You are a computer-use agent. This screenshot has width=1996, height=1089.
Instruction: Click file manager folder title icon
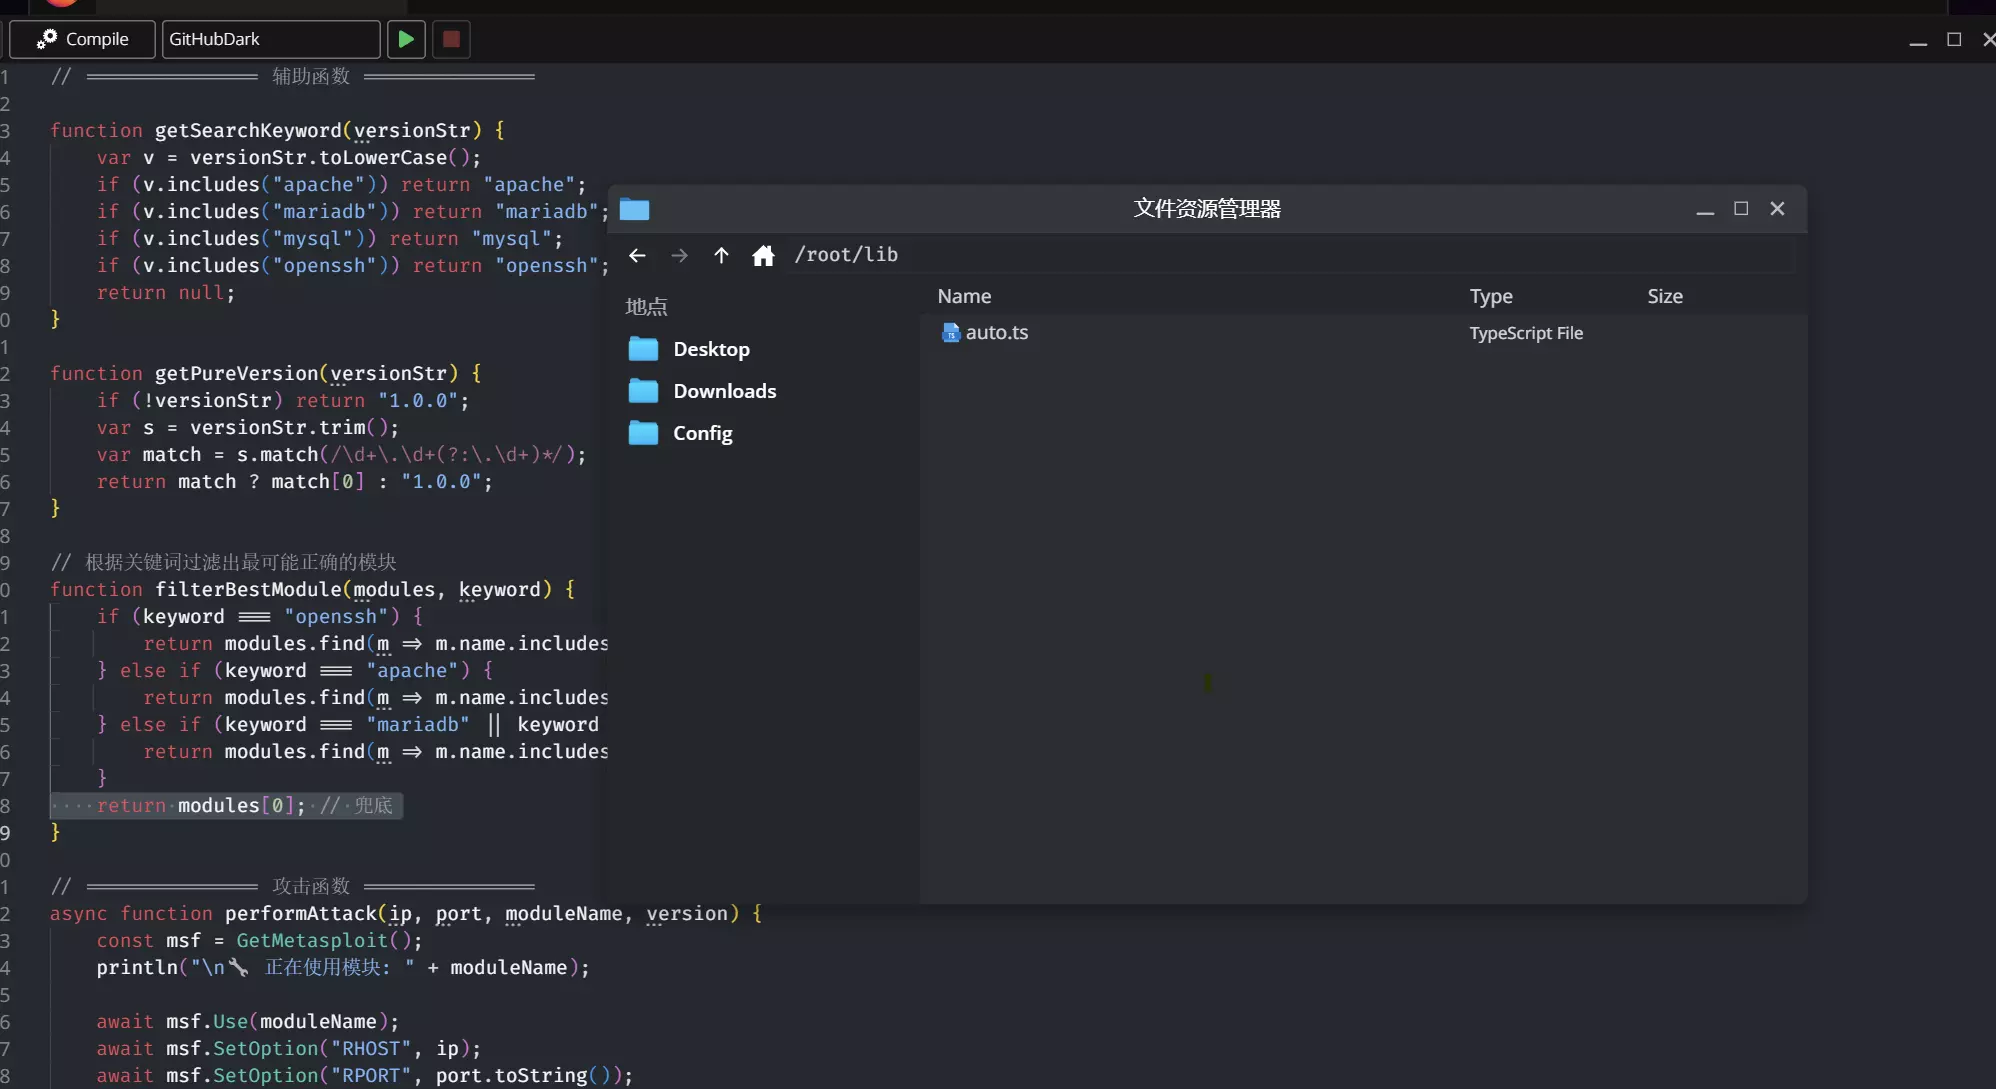[x=634, y=209]
